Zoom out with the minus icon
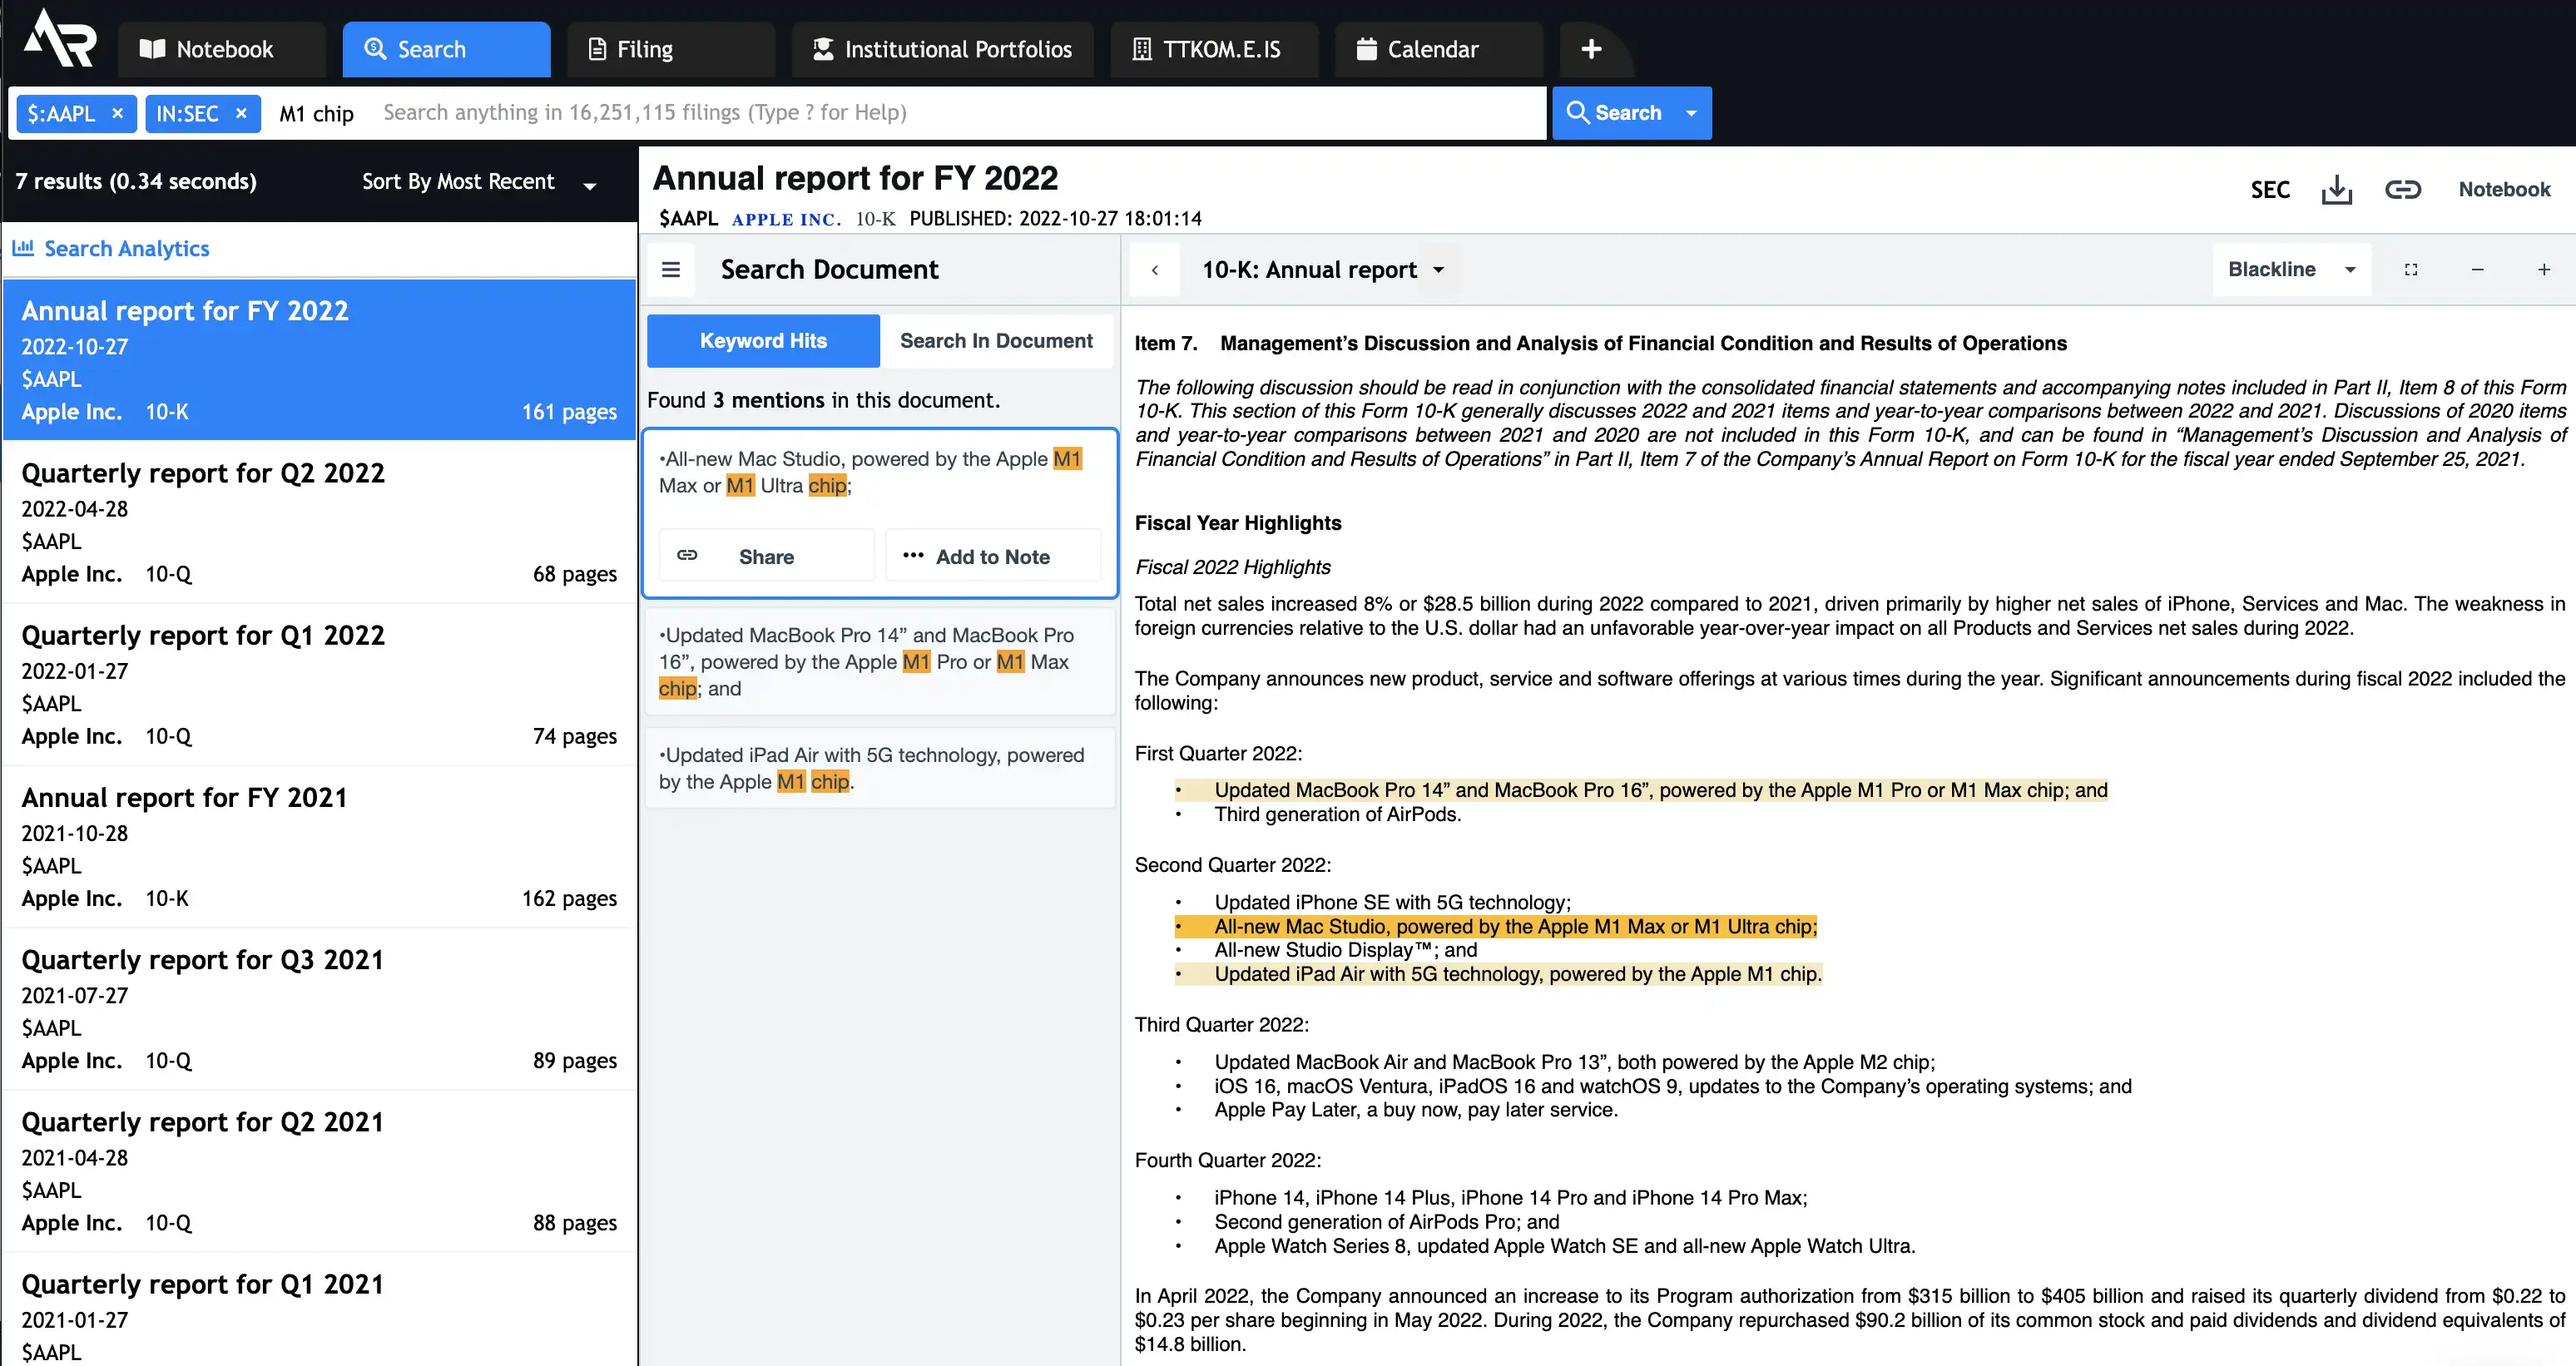The height and width of the screenshot is (1366, 2576). tap(2478, 270)
